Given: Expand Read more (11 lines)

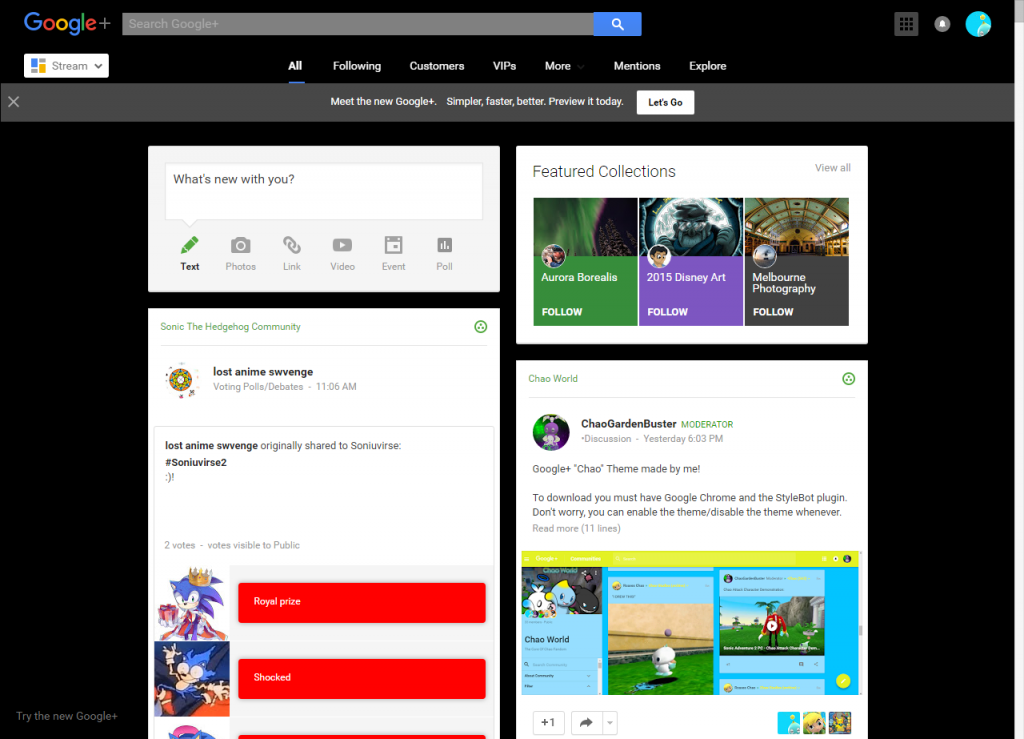Looking at the screenshot, I should pyautogui.click(x=576, y=528).
